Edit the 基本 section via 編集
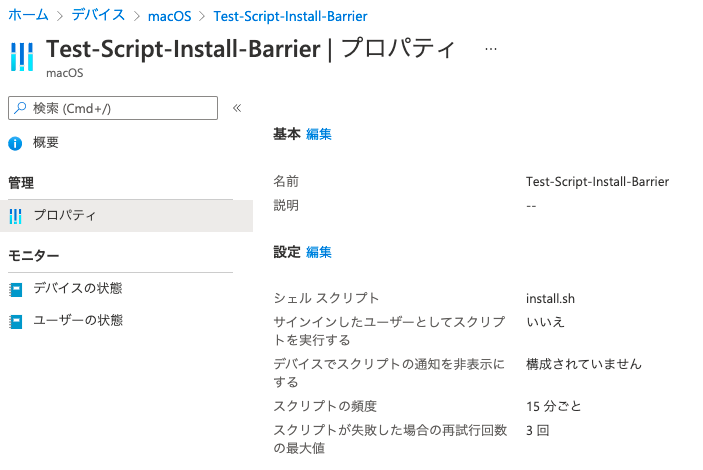 point(319,134)
